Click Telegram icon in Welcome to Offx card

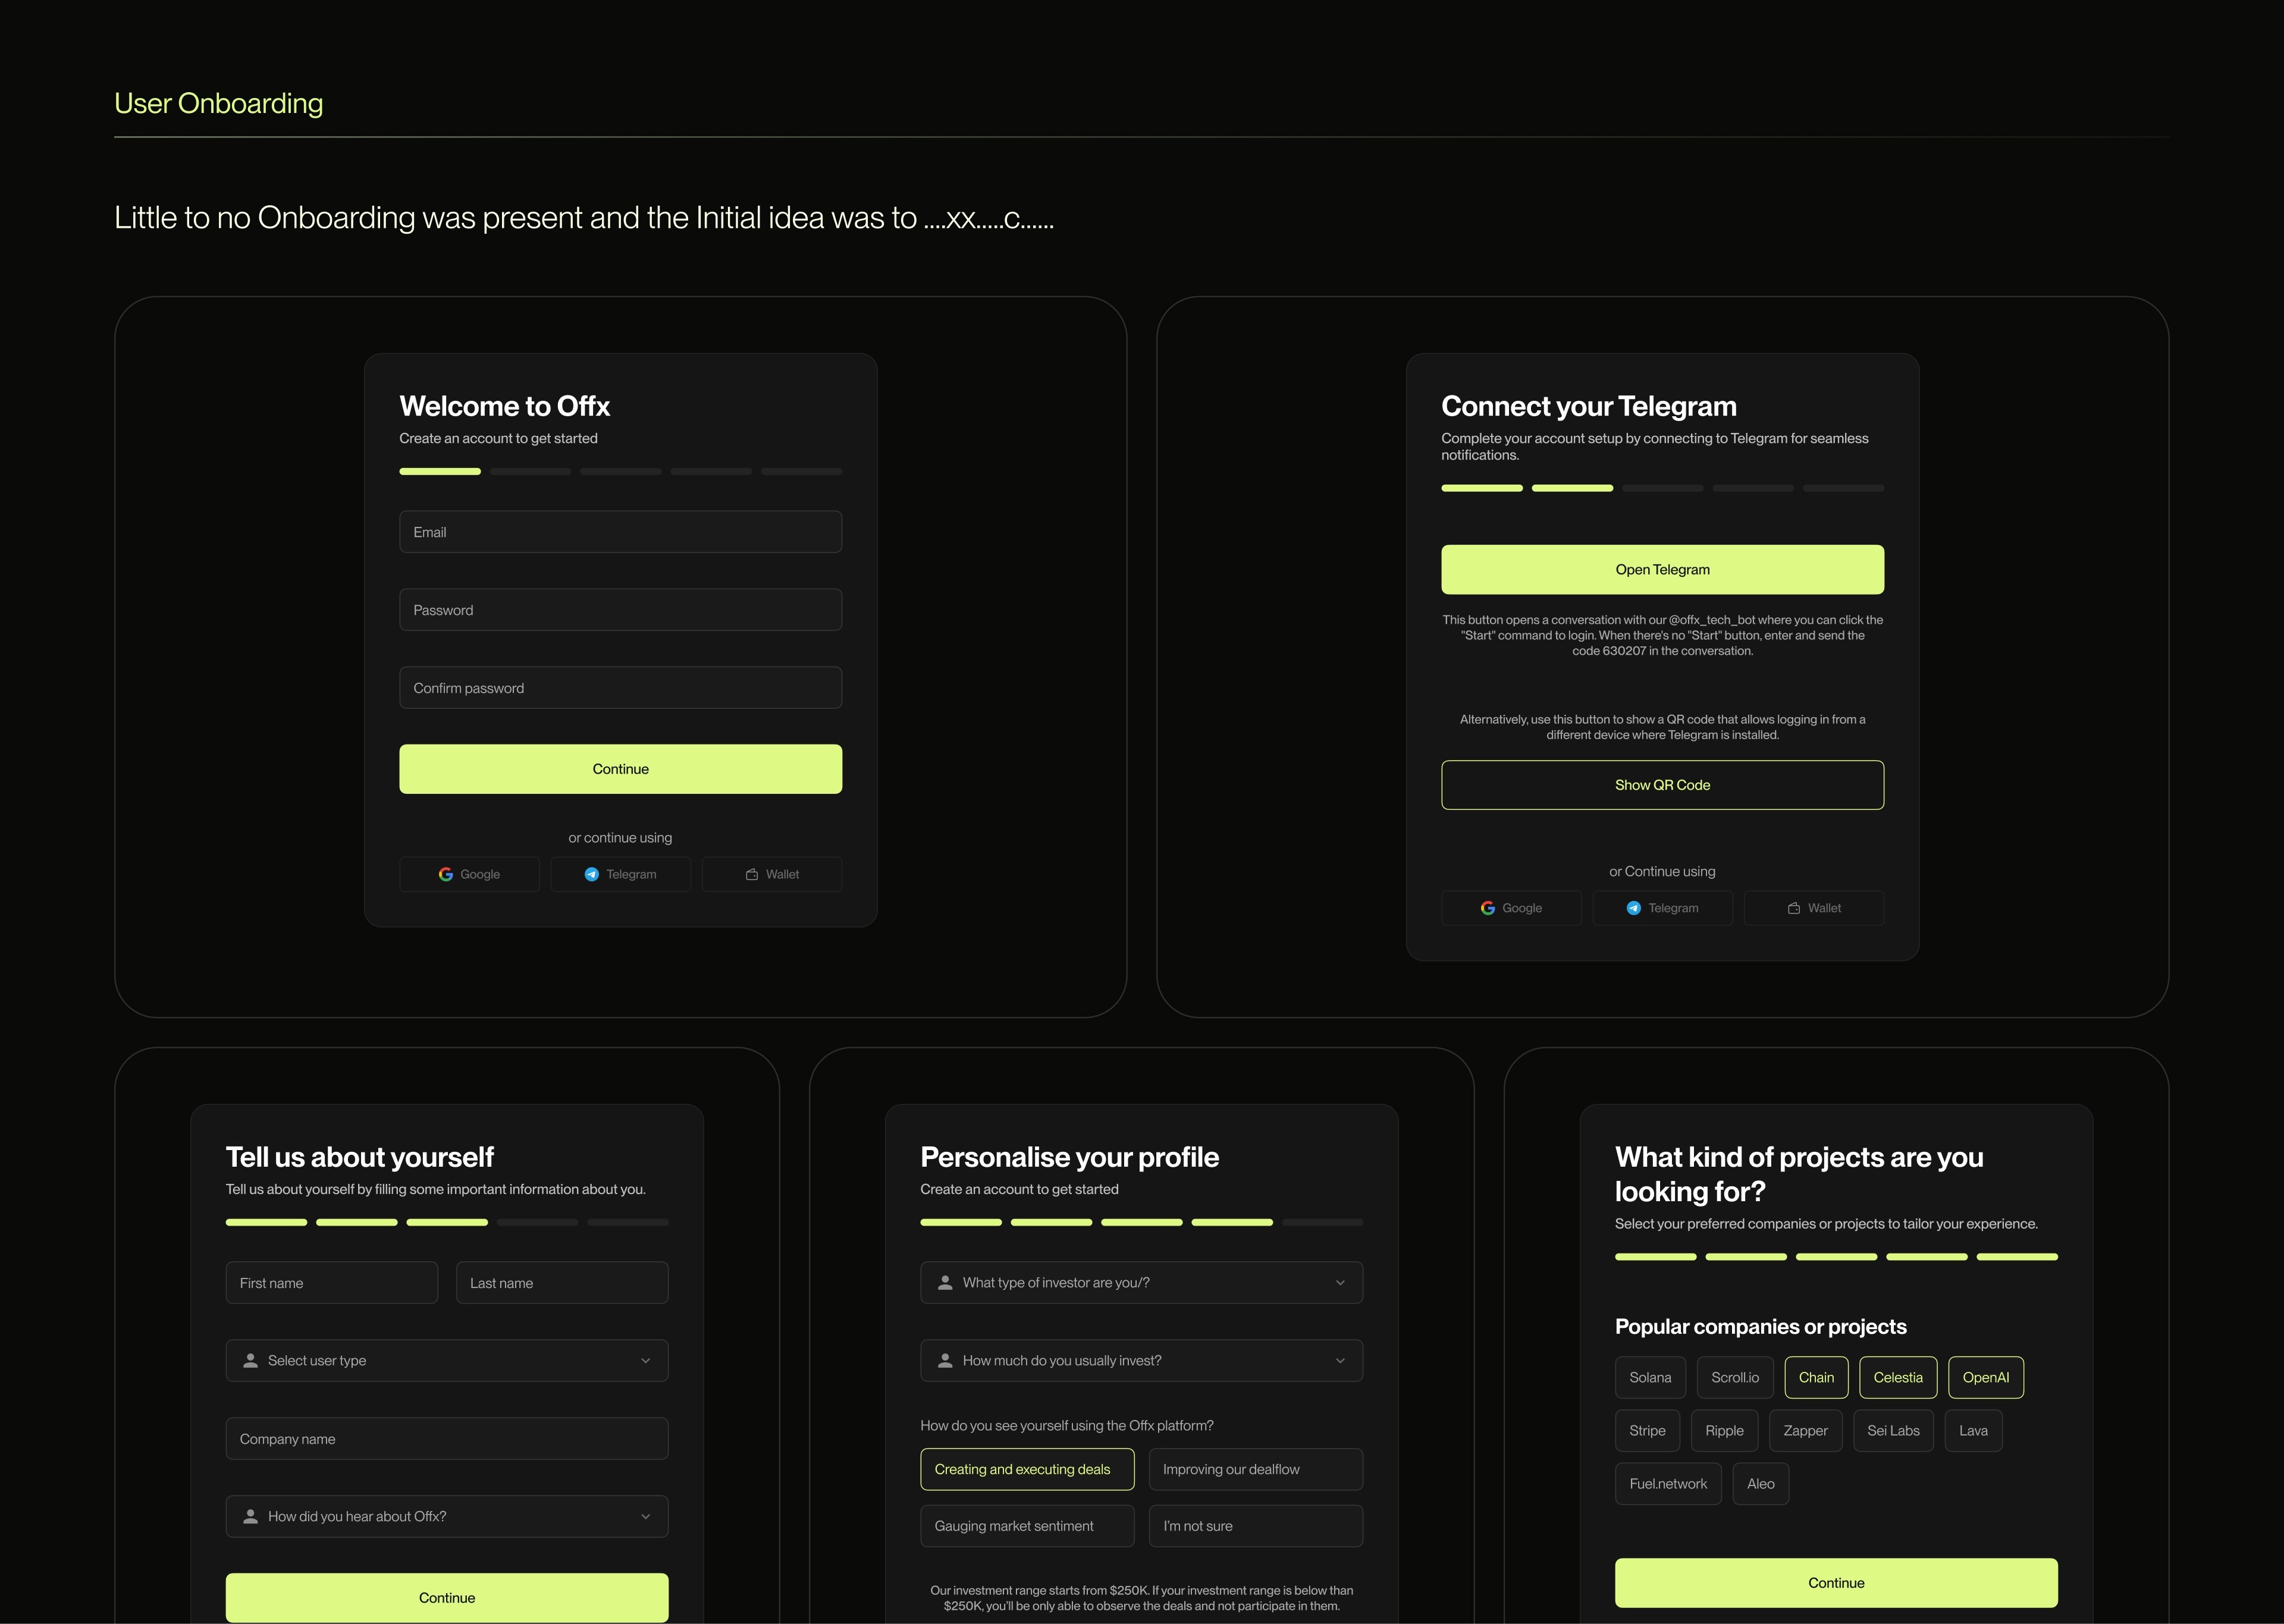[592, 874]
